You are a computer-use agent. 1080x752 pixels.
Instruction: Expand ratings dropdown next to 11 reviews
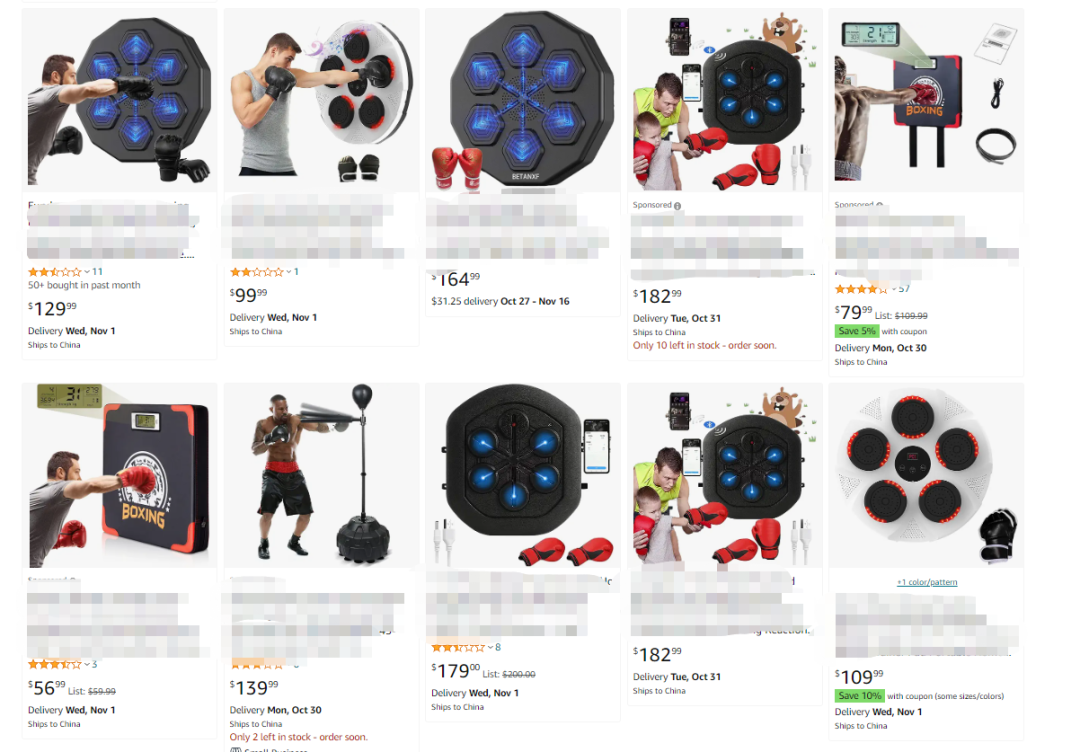tap(87, 272)
